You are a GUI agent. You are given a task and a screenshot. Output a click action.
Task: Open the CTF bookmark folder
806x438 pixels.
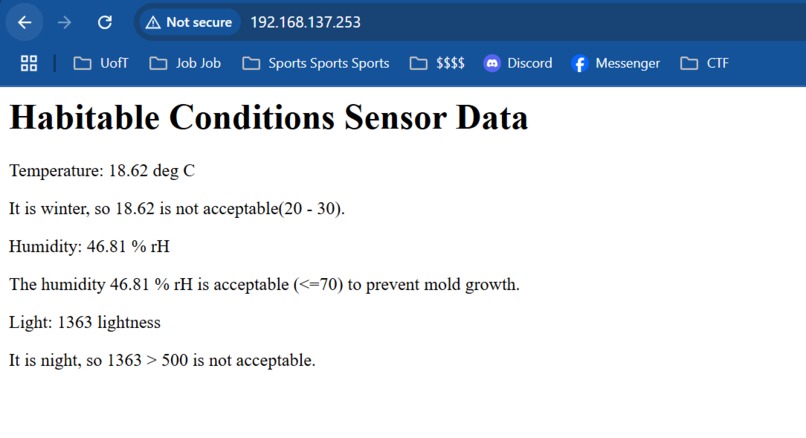[704, 63]
